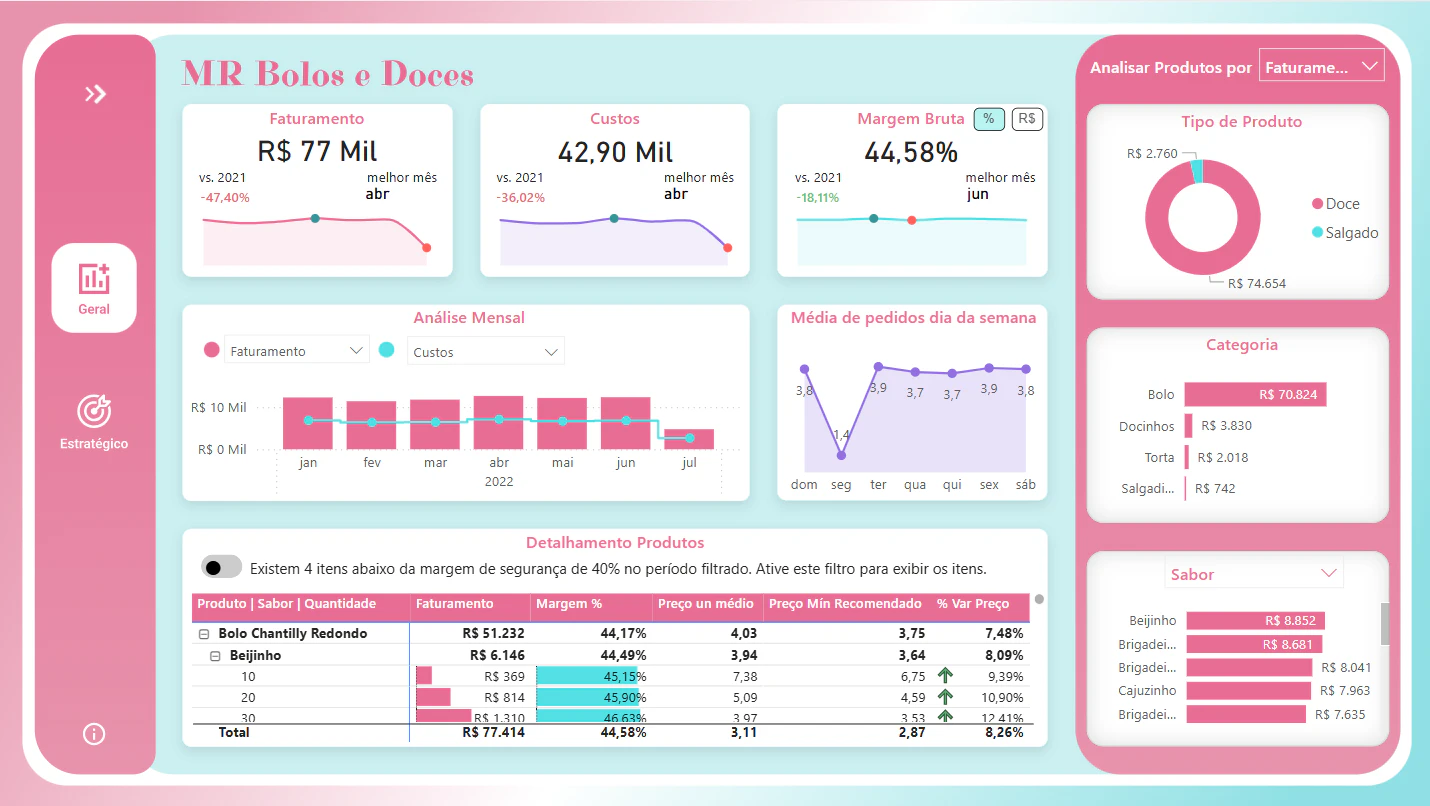Click the jan bar in Análise Mensal

coord(308,423)
